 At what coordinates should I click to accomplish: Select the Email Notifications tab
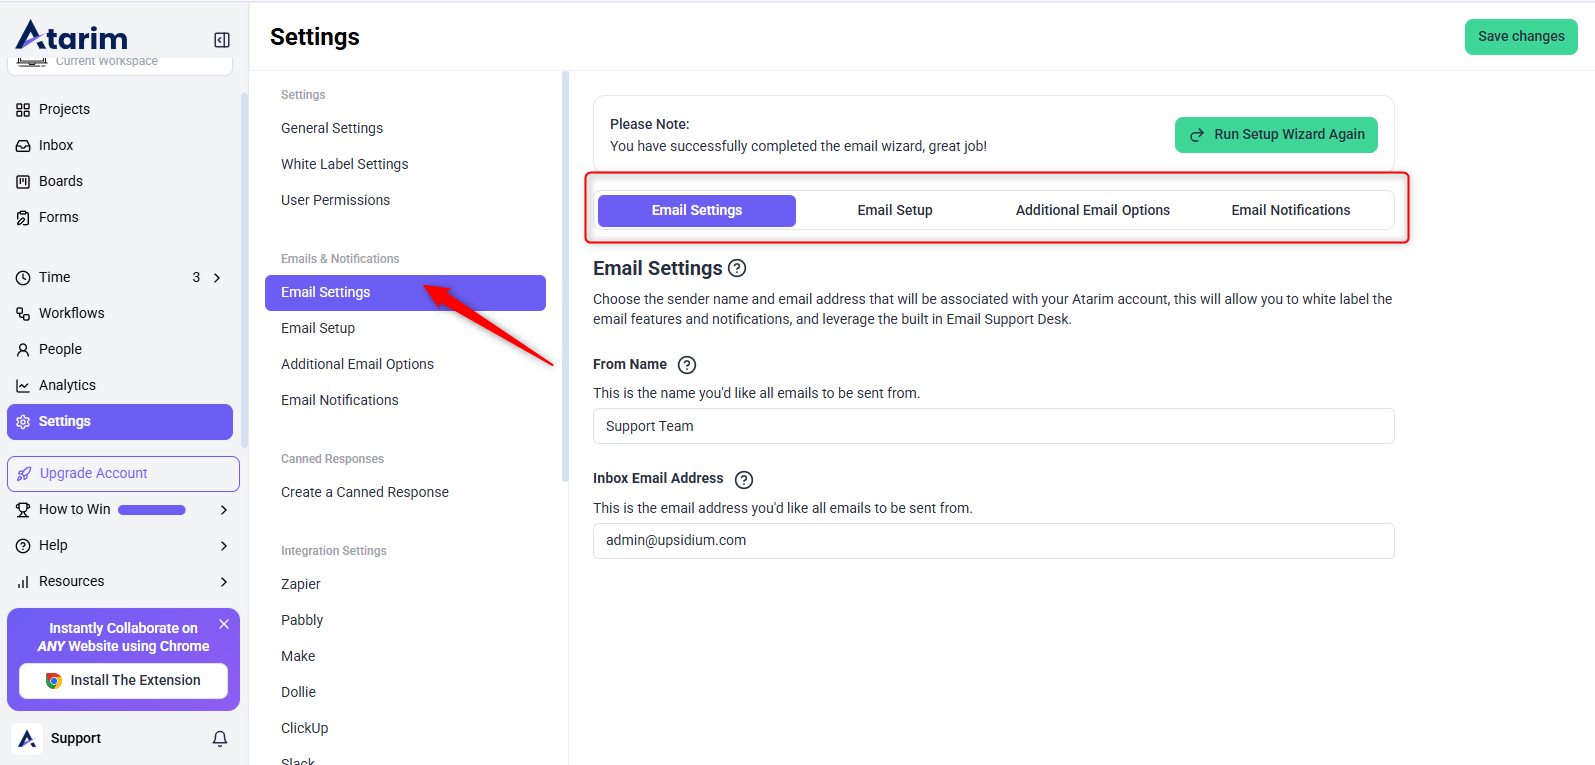pyautogui.click(x=1291, y=210)
